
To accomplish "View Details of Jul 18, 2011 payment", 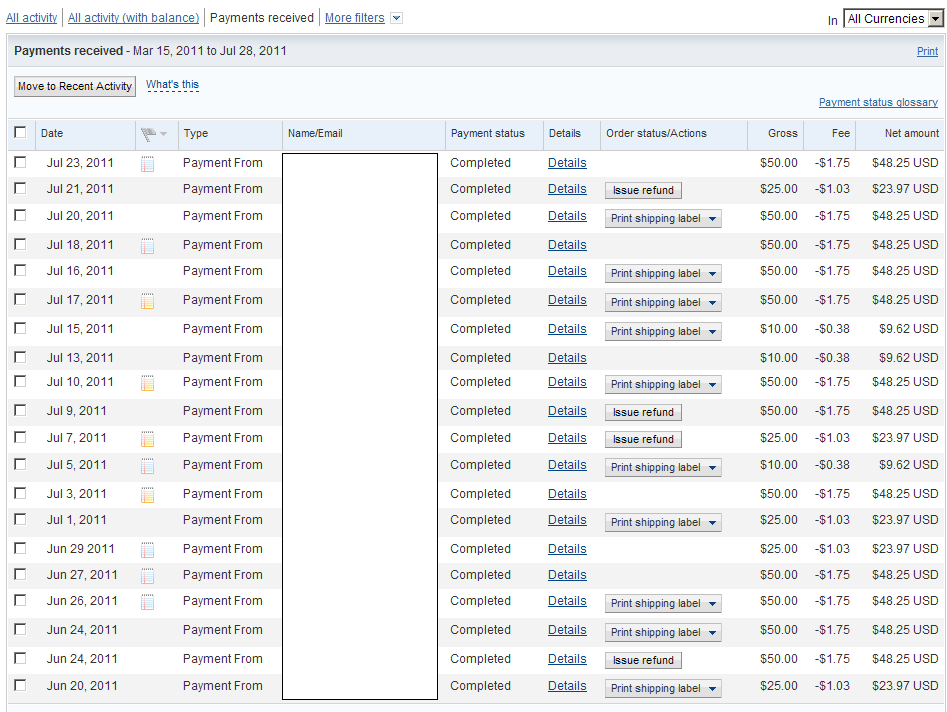I will (x=567, y=245).
